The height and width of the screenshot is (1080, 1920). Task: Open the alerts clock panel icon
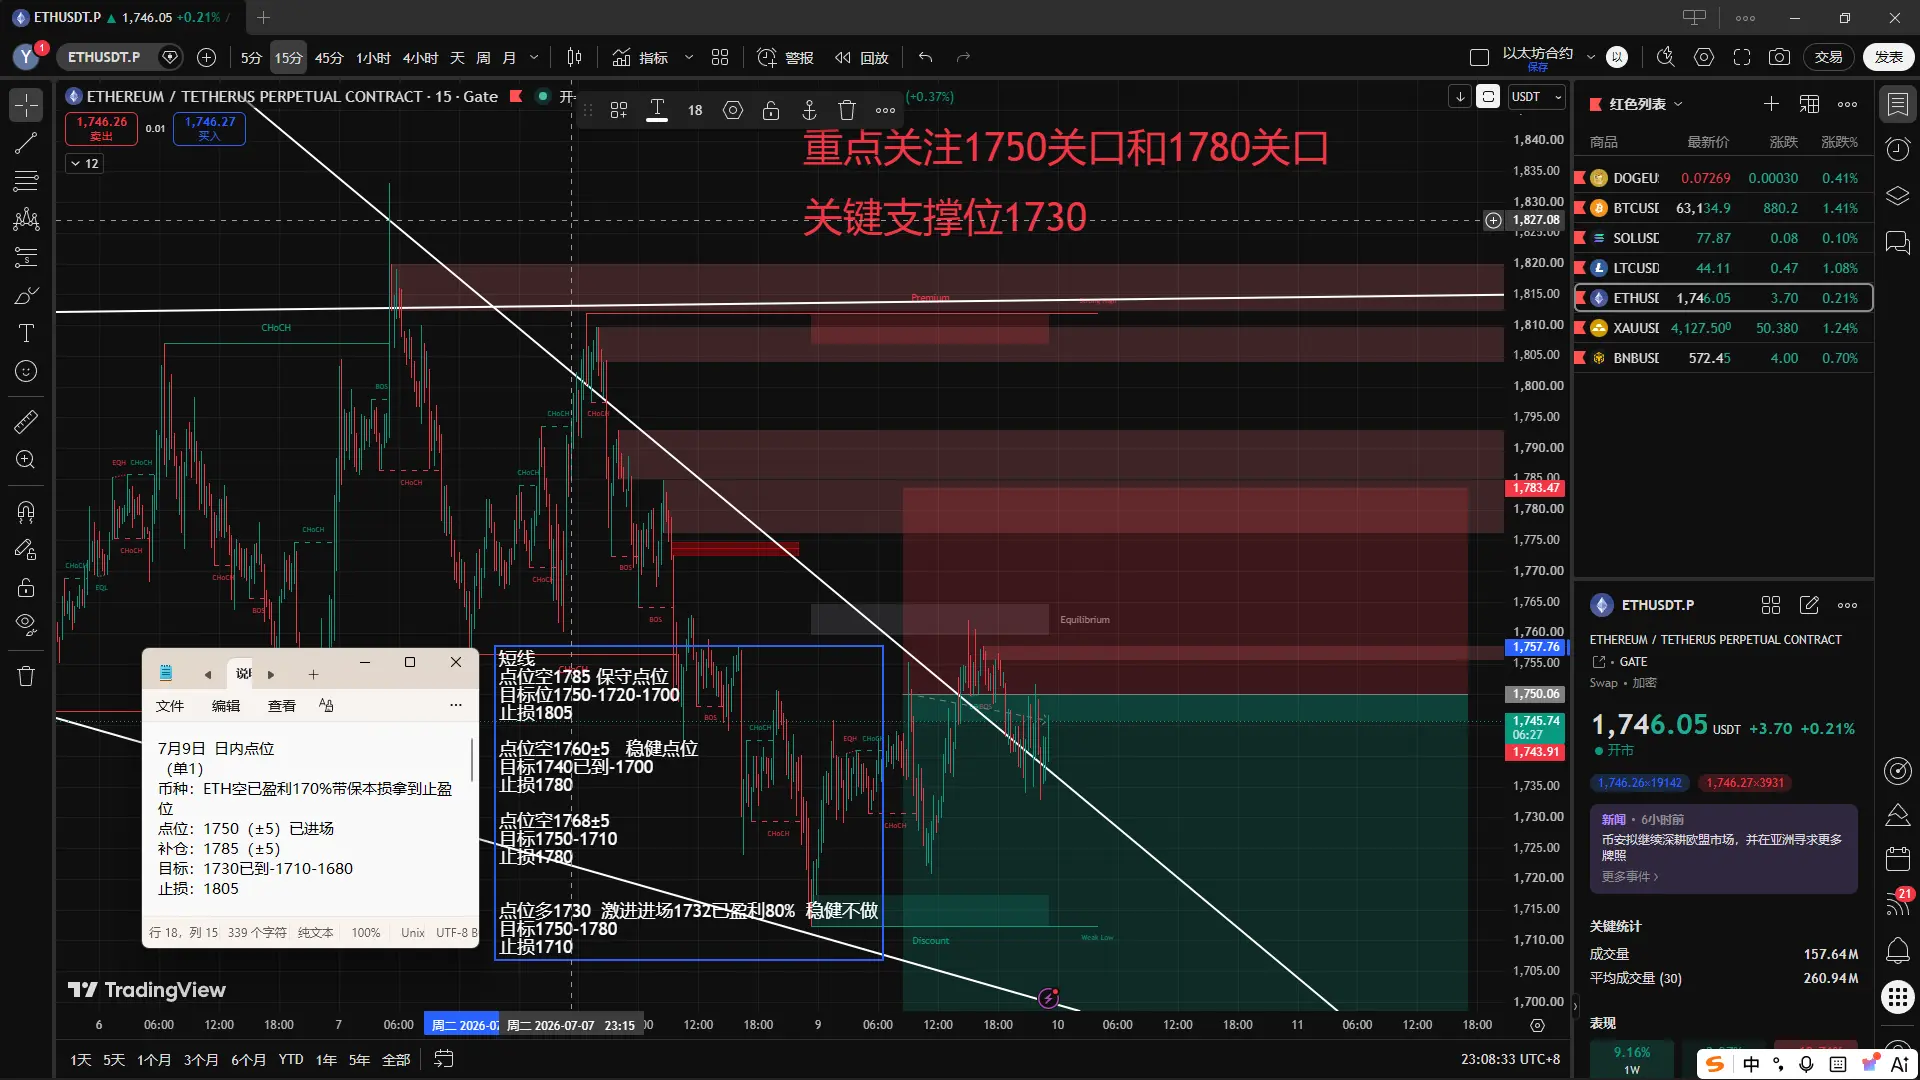coord(1897,149)
